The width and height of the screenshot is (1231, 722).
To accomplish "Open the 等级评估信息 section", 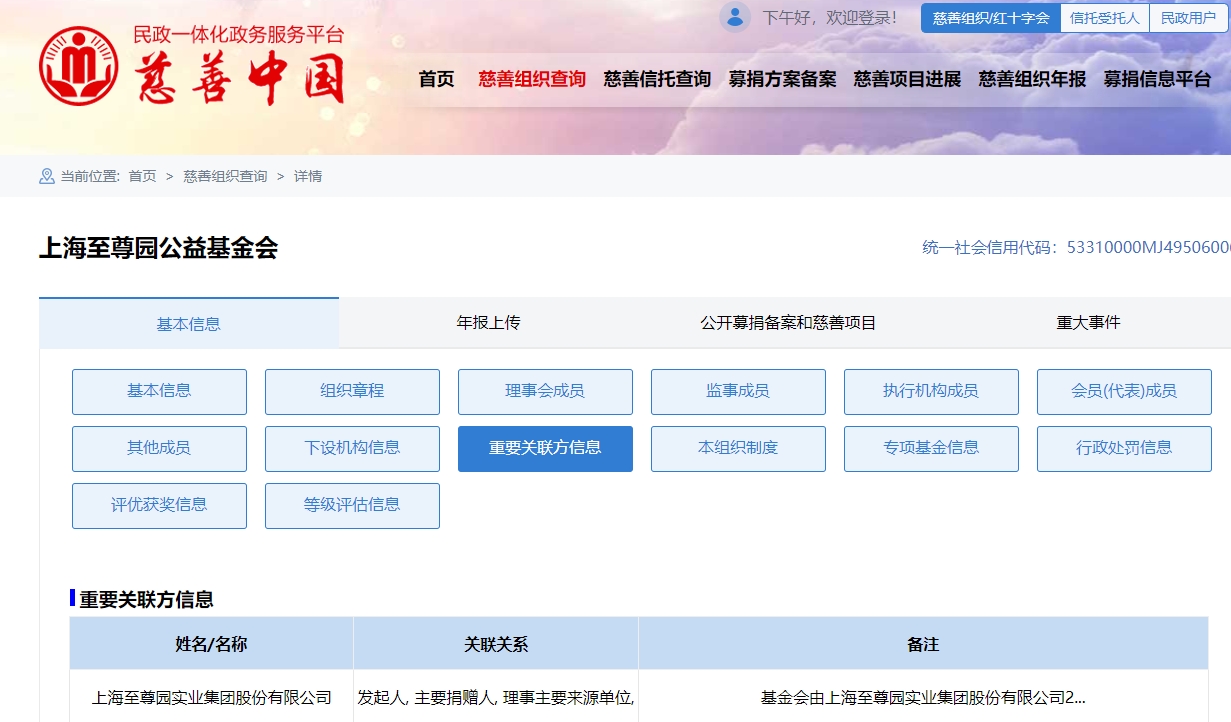I will click(x=352, y=505).
